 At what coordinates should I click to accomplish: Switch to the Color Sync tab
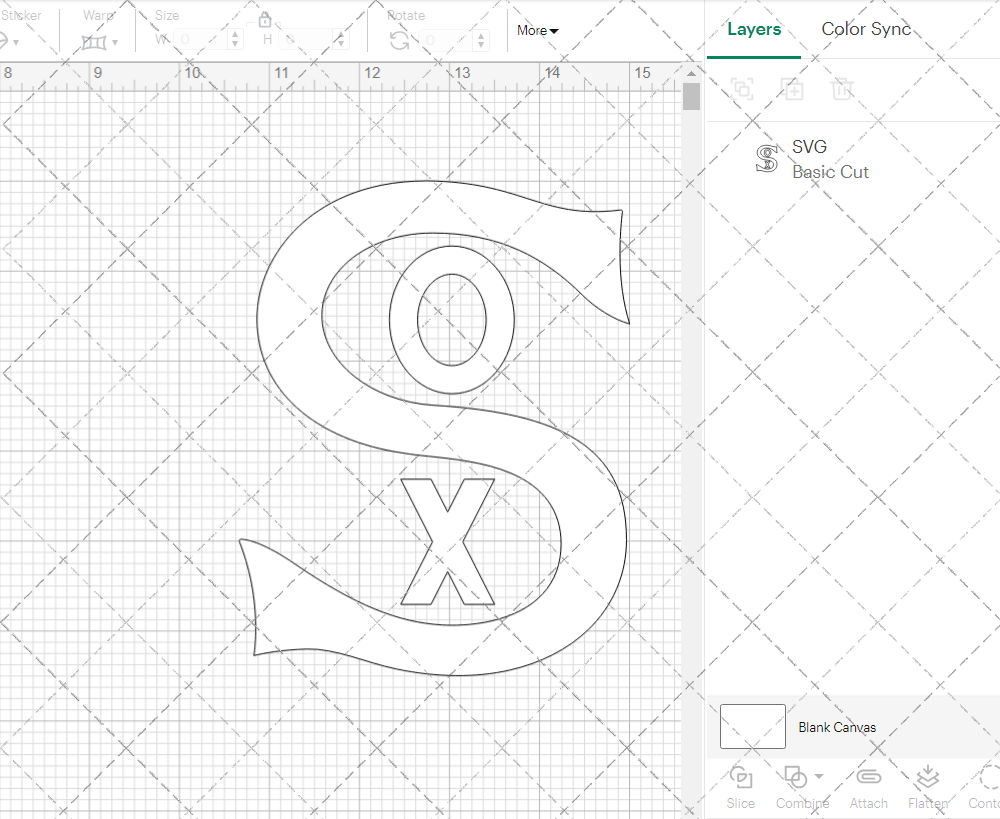[866, 29]
